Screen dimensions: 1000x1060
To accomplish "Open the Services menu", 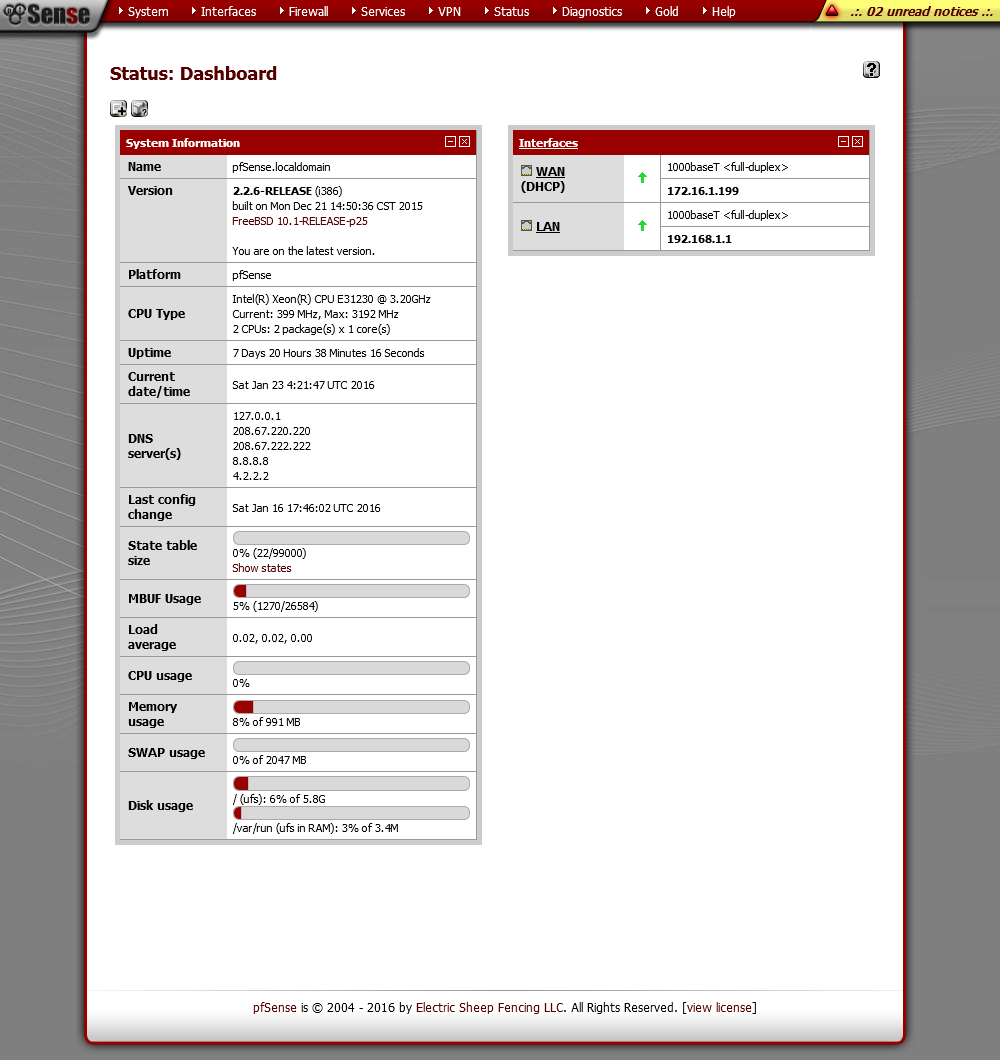I will 378,11.
